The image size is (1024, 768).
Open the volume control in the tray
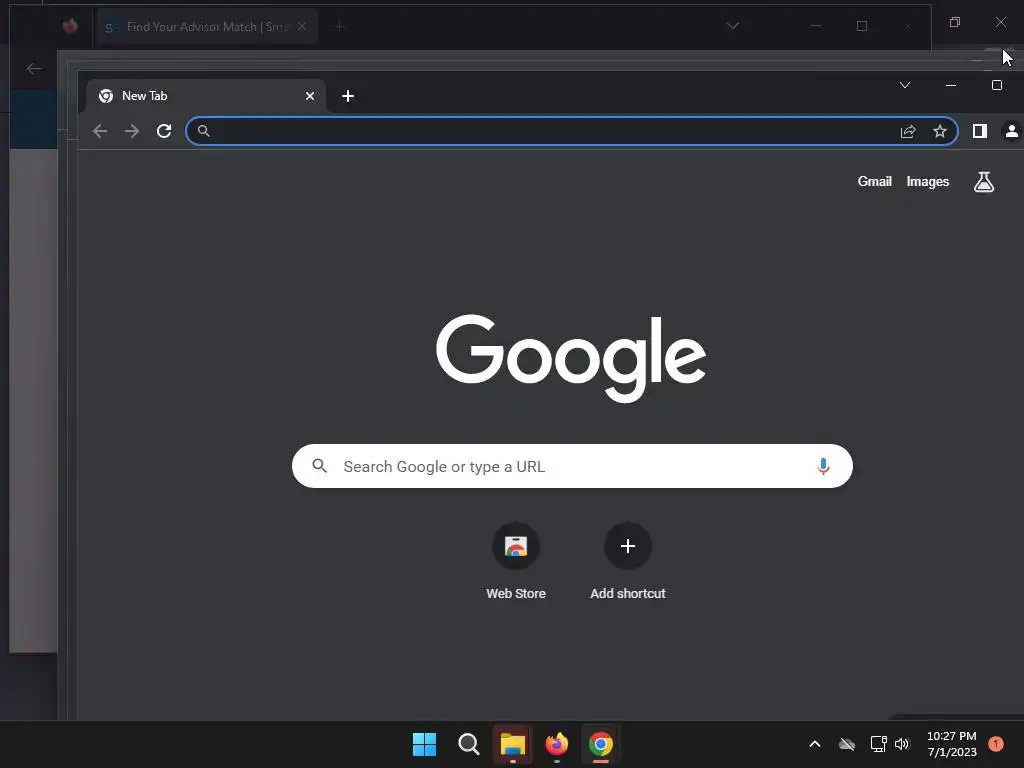point(902,744)
